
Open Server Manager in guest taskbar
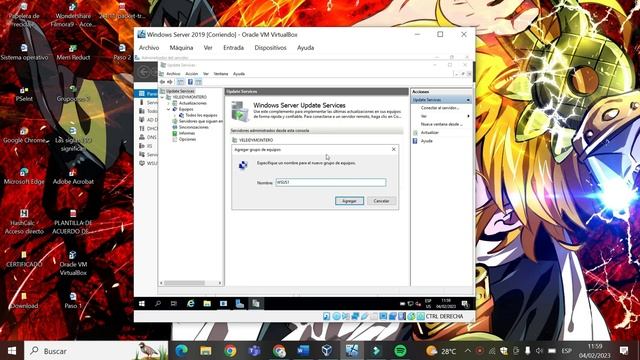coord(240,304)
